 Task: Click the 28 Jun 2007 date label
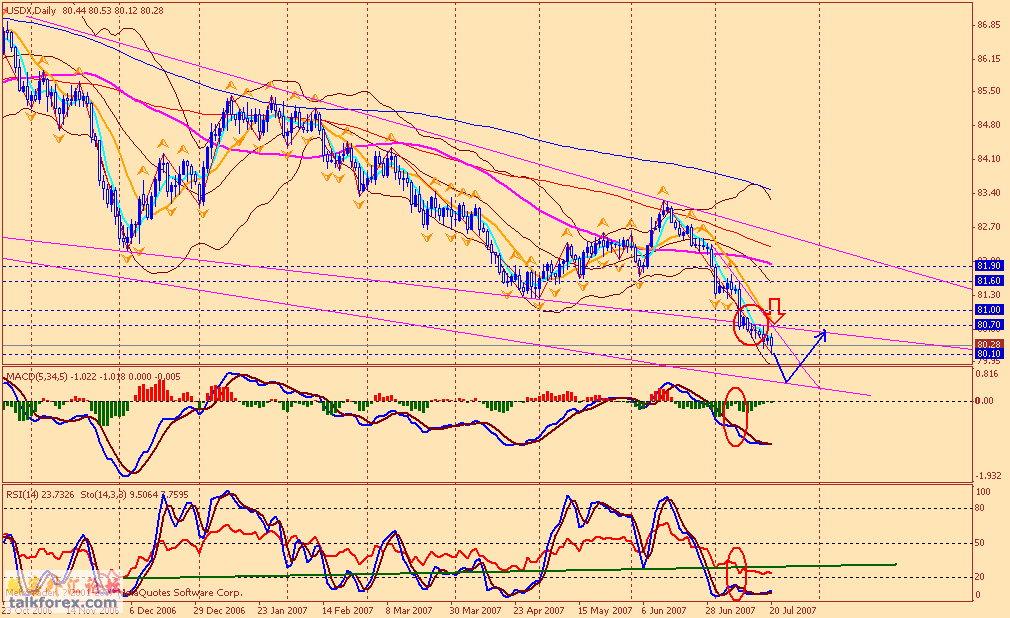730,610
